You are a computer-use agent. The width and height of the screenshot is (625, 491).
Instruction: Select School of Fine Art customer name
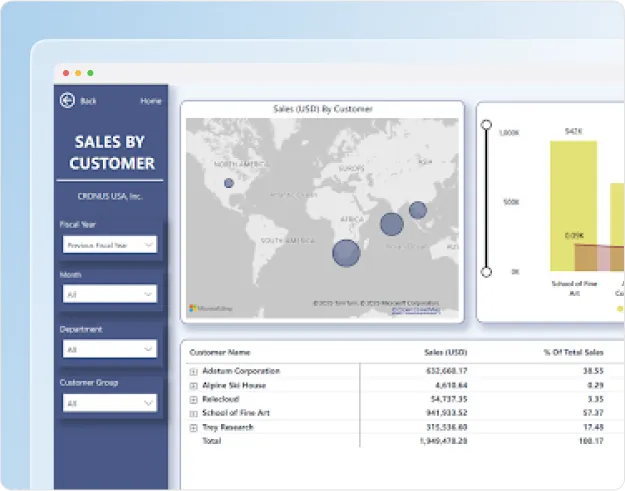click(236, 413)
